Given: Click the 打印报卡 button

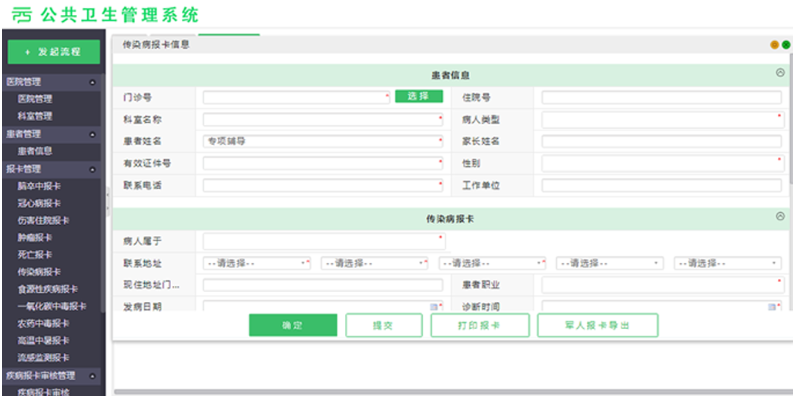Looking at the screenshot, I should (480, 326).
